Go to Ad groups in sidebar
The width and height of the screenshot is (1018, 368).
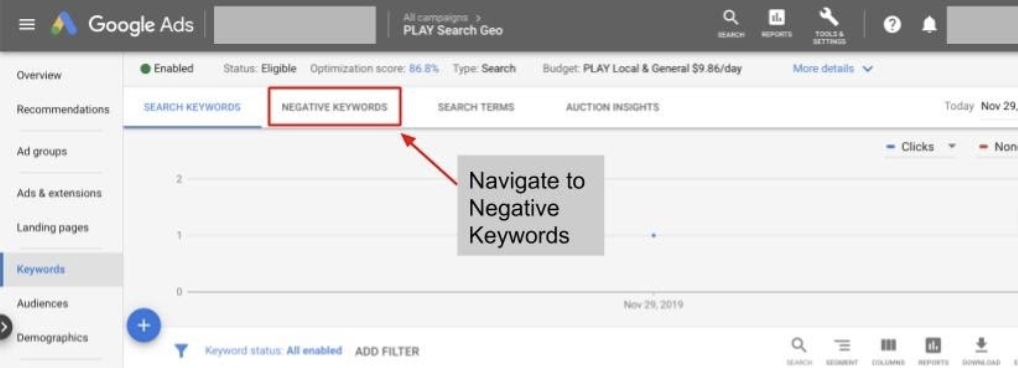click(42, 151)
